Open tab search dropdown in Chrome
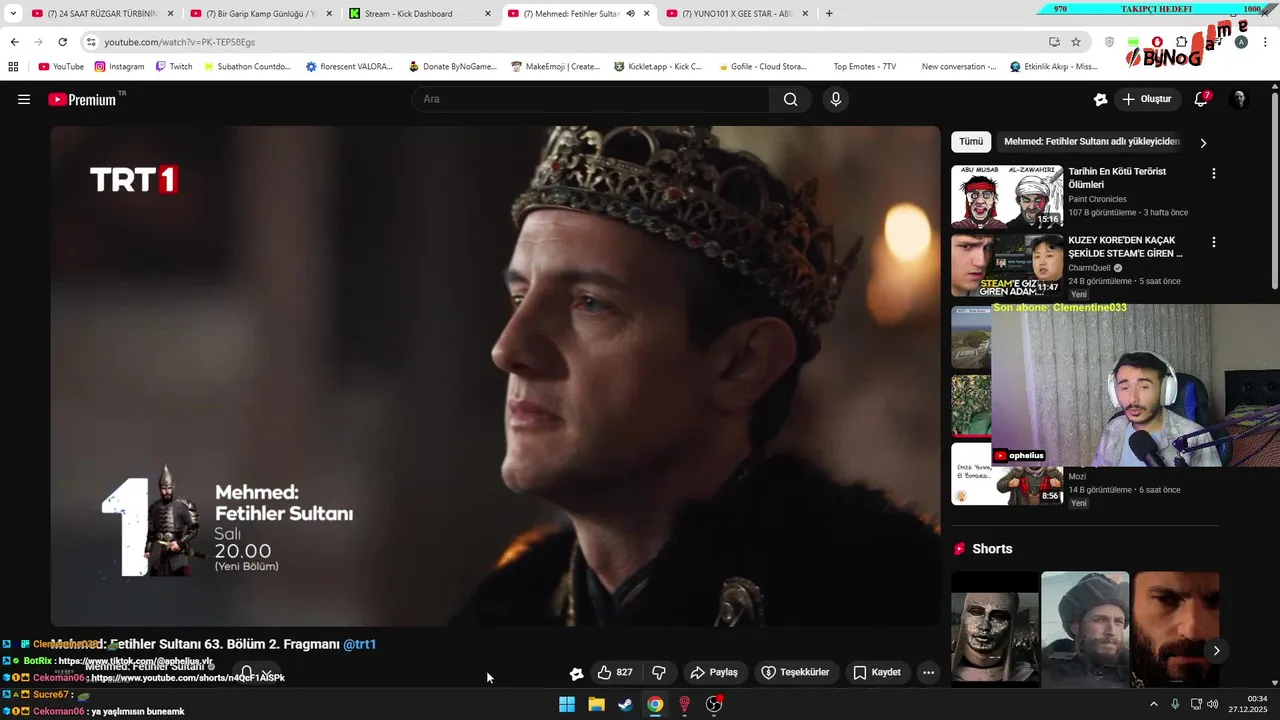1280x720 pixels. pos(13,14)
